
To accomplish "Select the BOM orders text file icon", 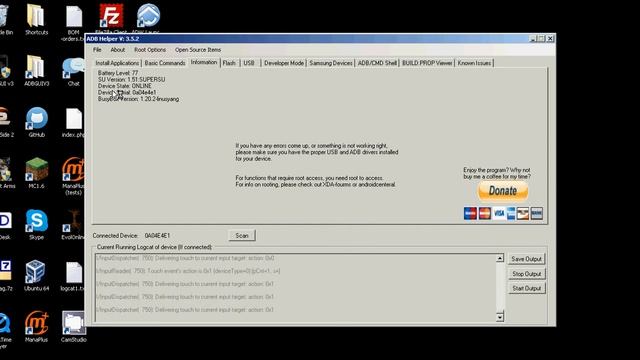I will pos(74,22).
